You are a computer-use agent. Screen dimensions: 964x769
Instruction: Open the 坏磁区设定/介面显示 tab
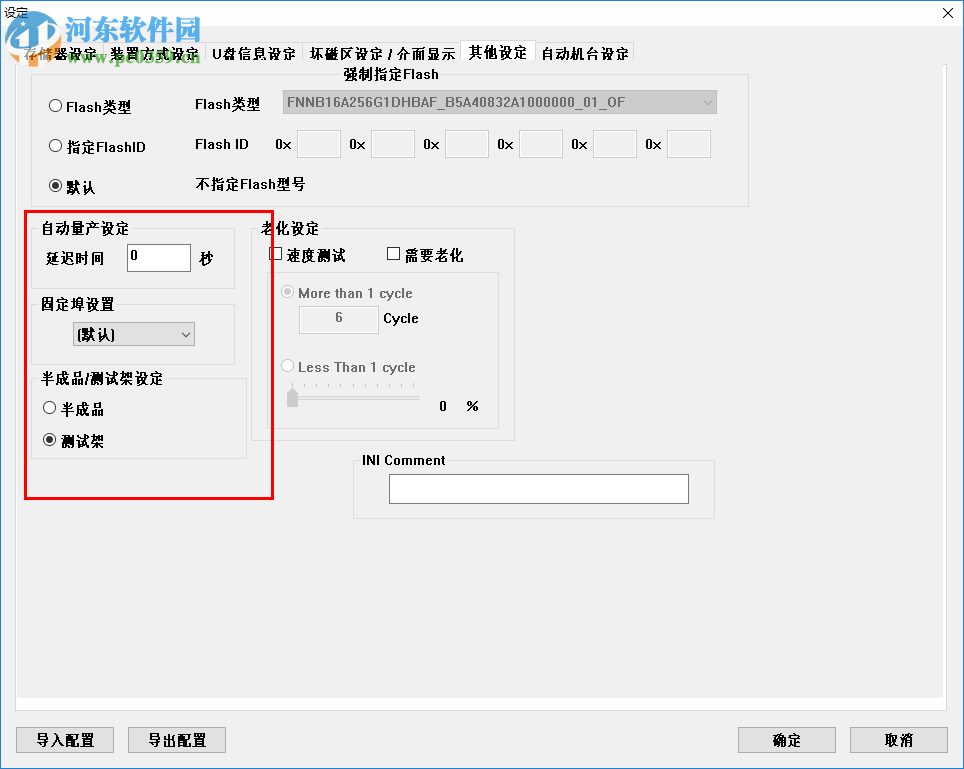tap(385, 54)
